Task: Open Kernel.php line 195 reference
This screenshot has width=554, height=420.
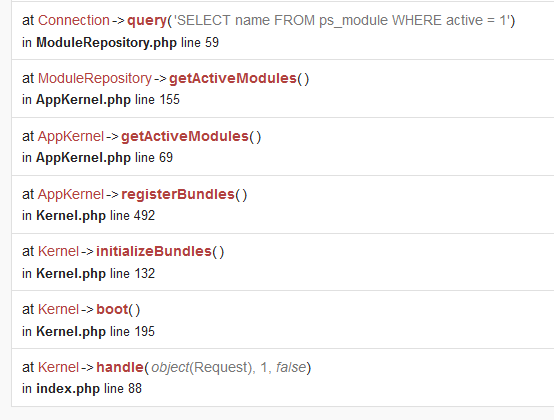Action: 88,332
